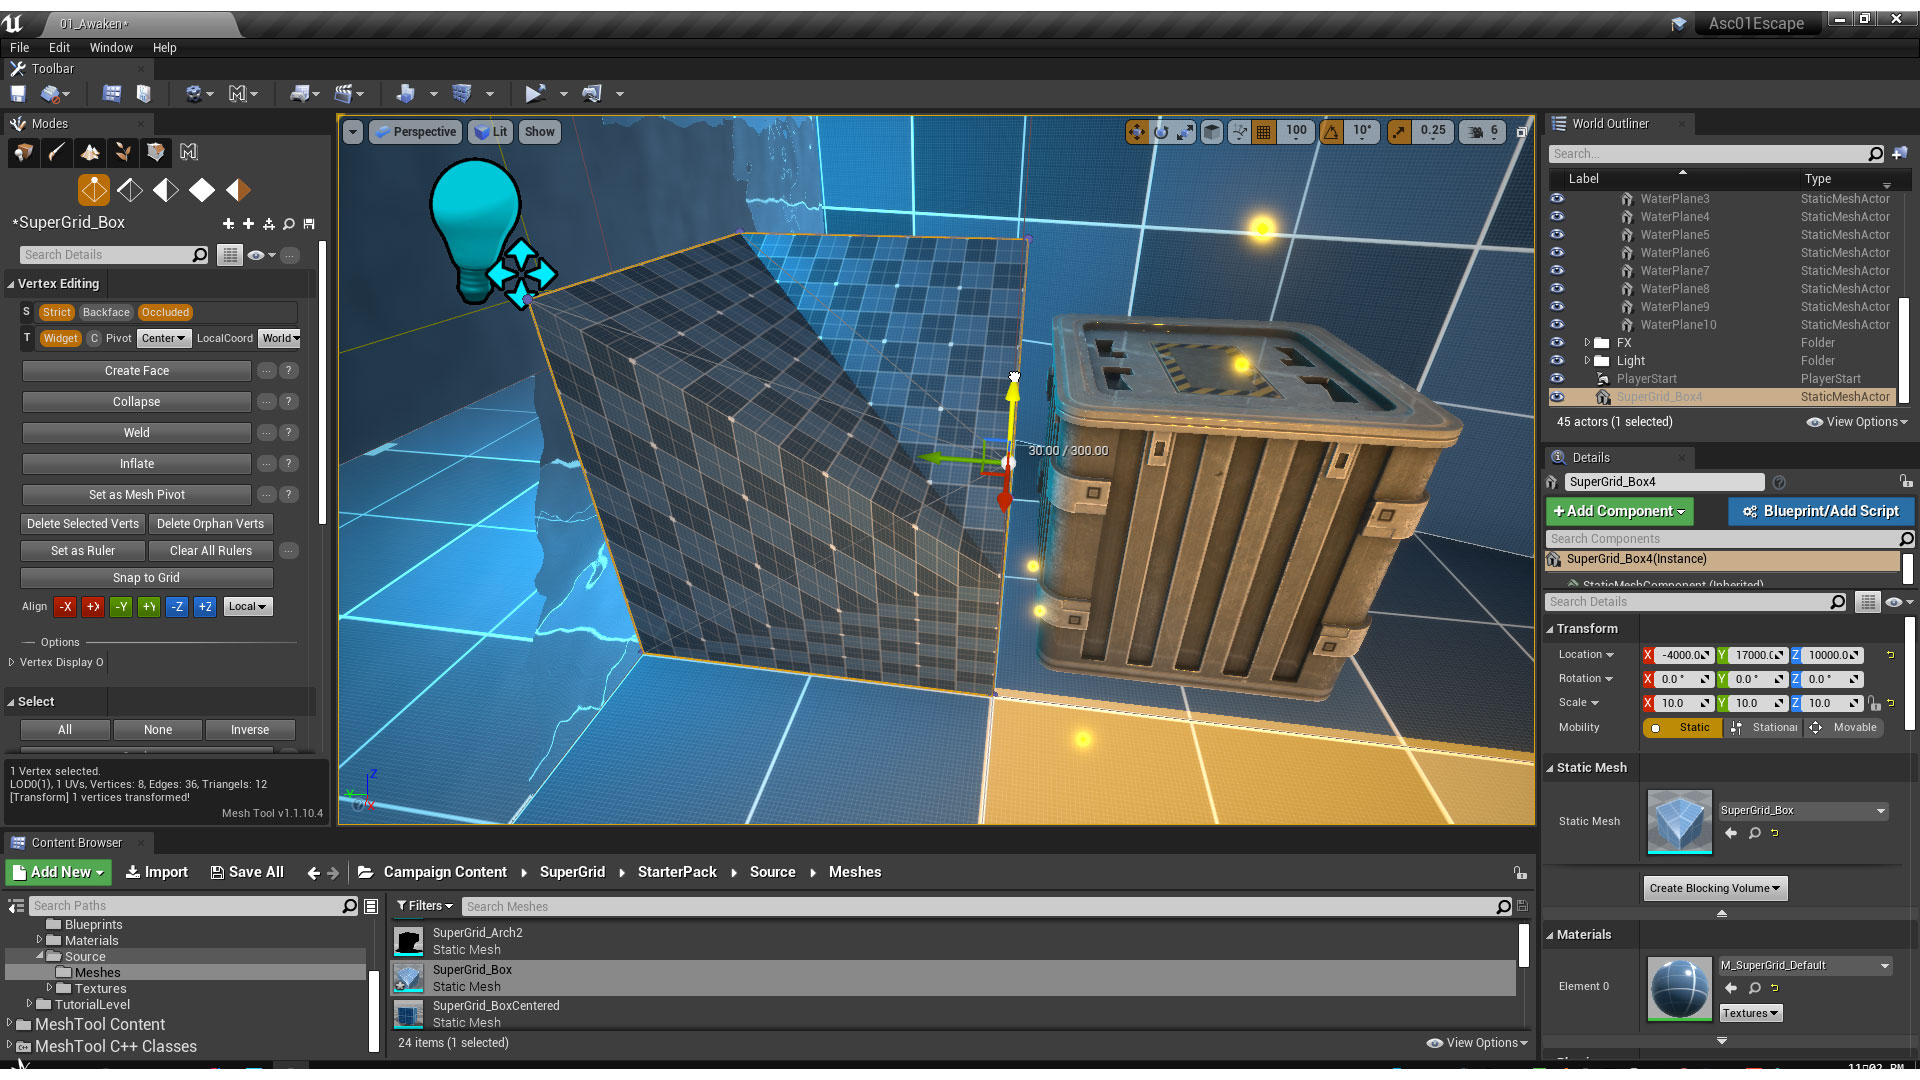1920x1080 pixels.
Task: Switch to the Paint mode brush icon
Action: [x=57, y=152]
